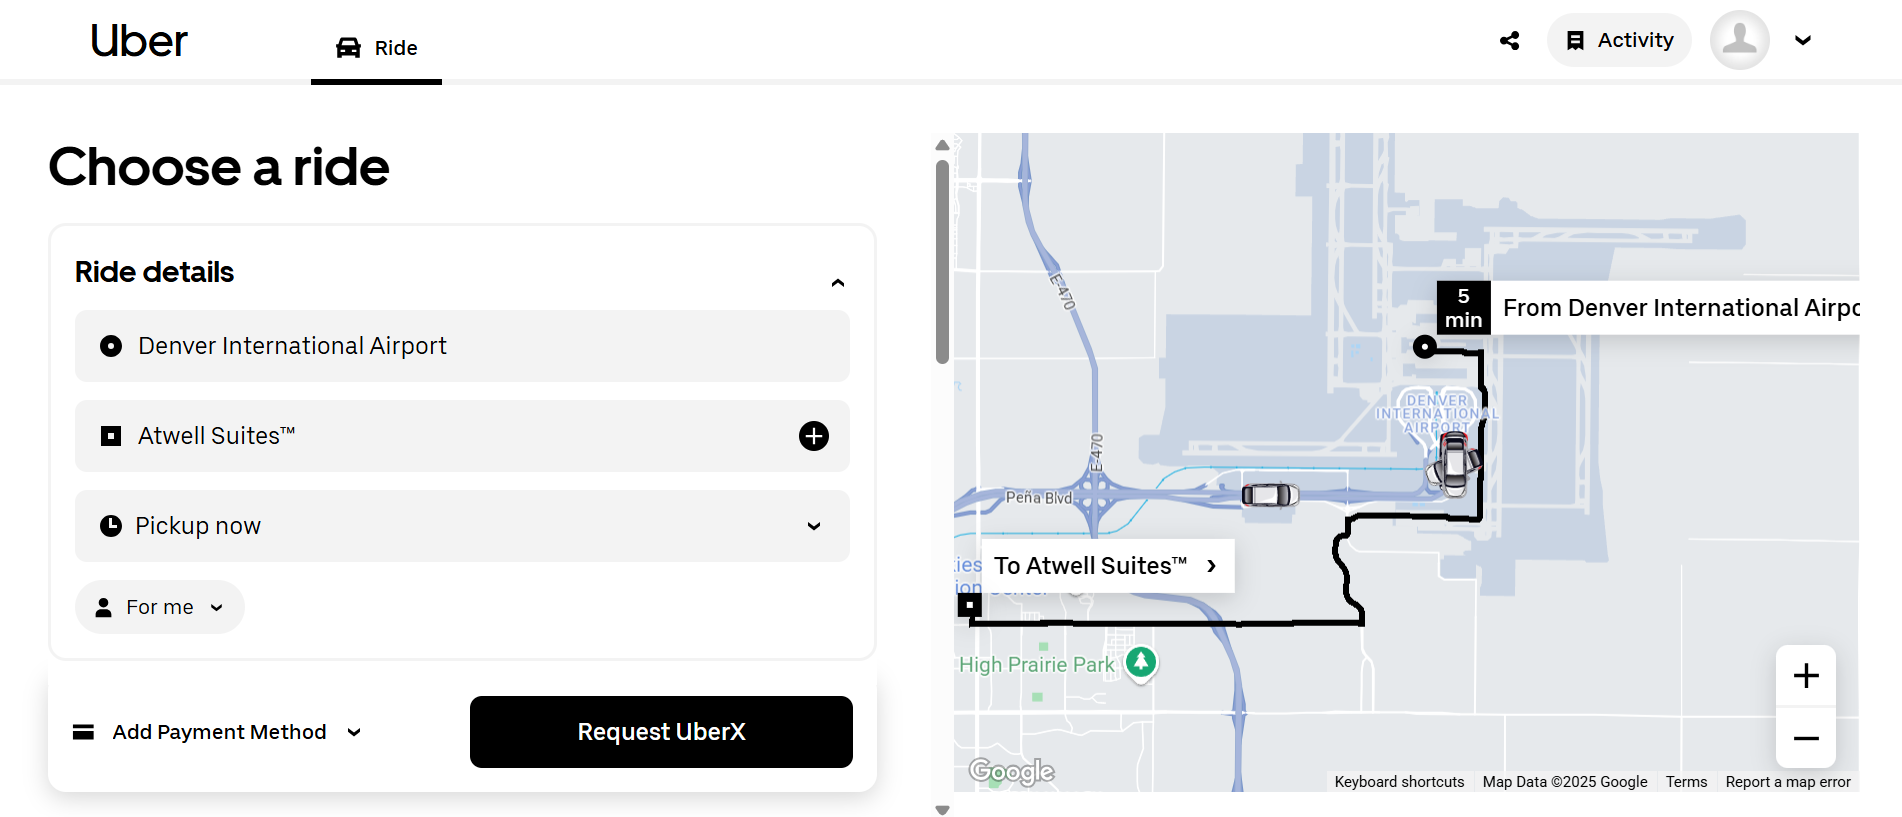
Task: Click the Uber logo
Action: click(x=138, y=41)
